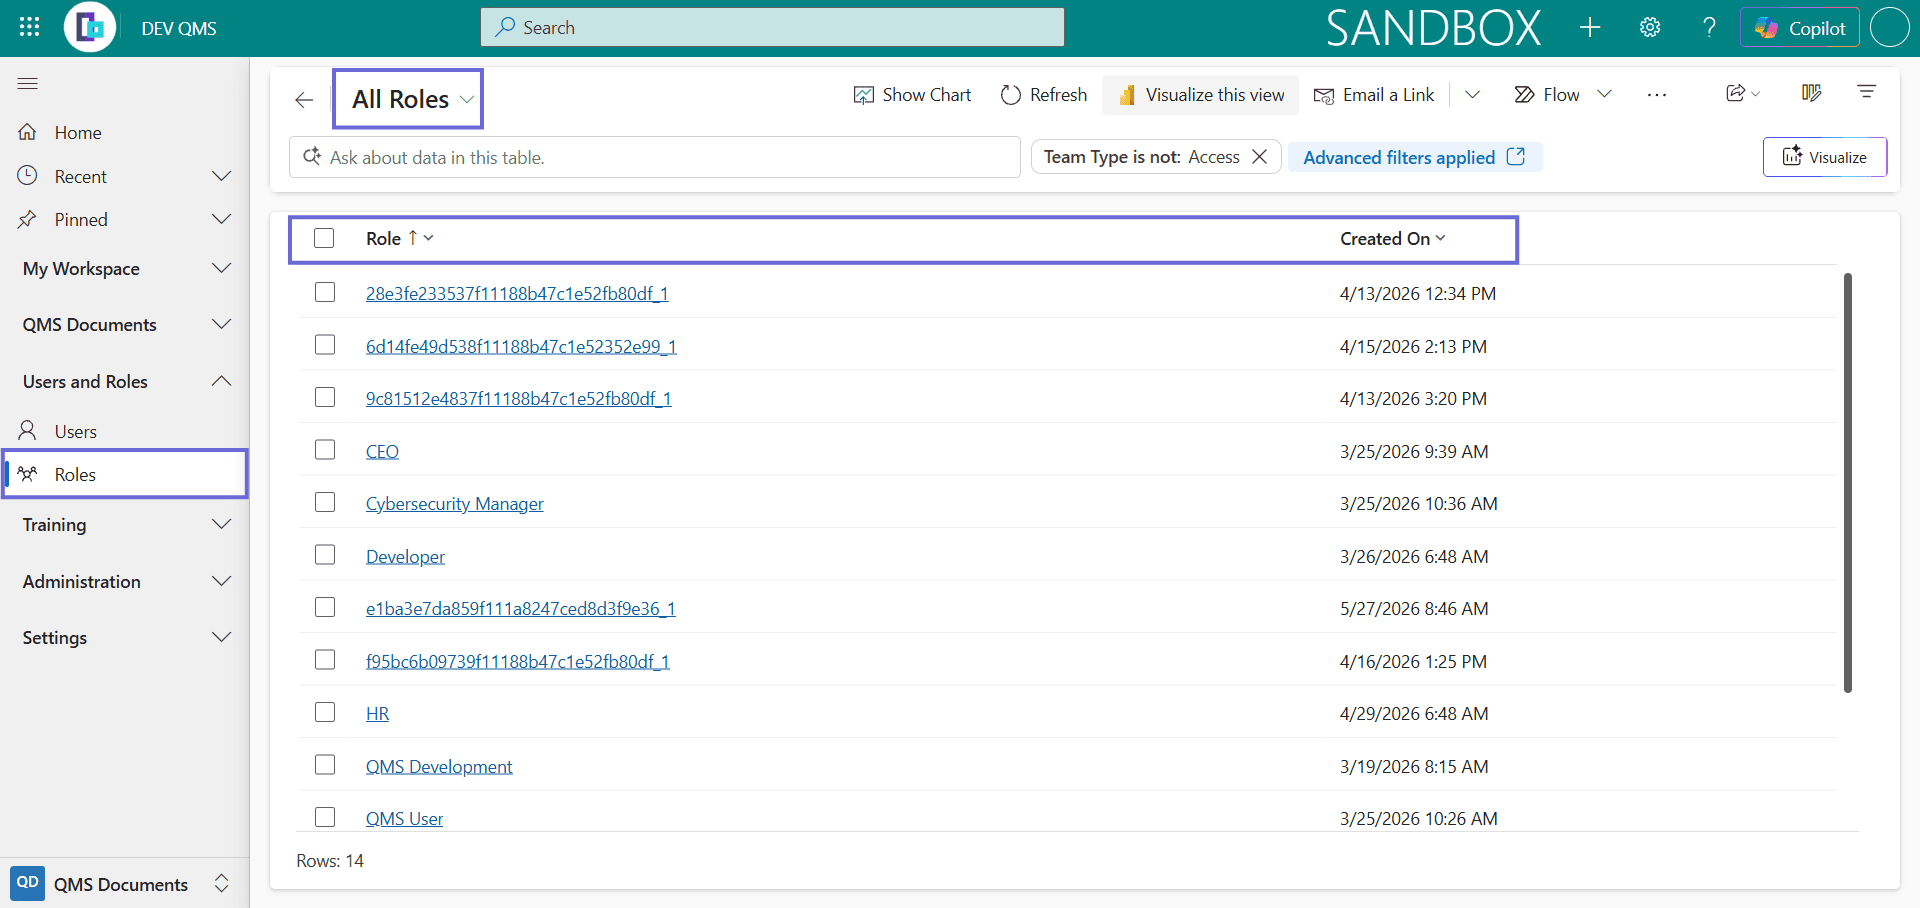Open the Developer role link
The height and width of the screenshot is (908, 1920).
click(x=405, y=556)
